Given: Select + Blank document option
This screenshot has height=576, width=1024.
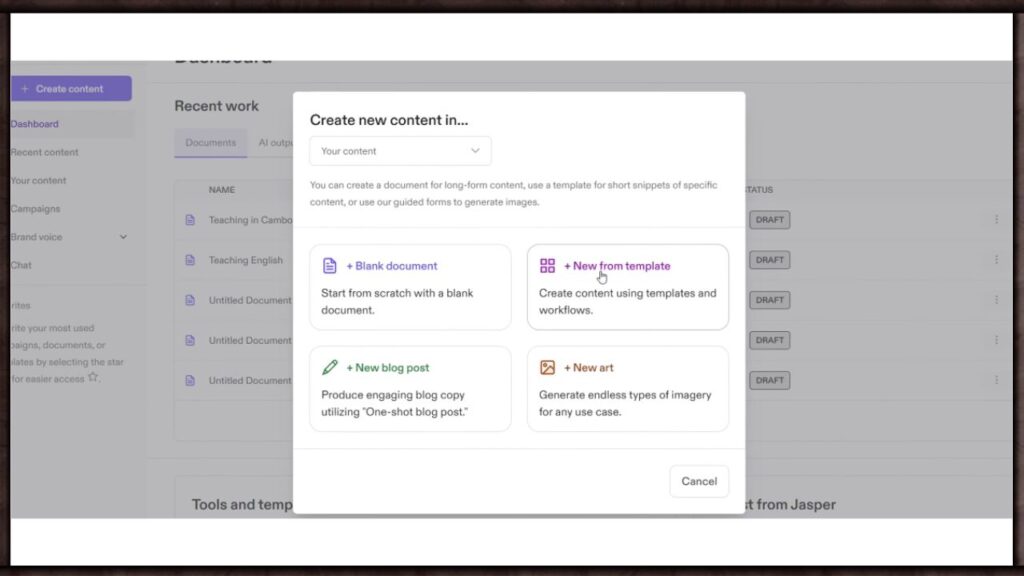Looking at the screenshot, I should point(410,287).
